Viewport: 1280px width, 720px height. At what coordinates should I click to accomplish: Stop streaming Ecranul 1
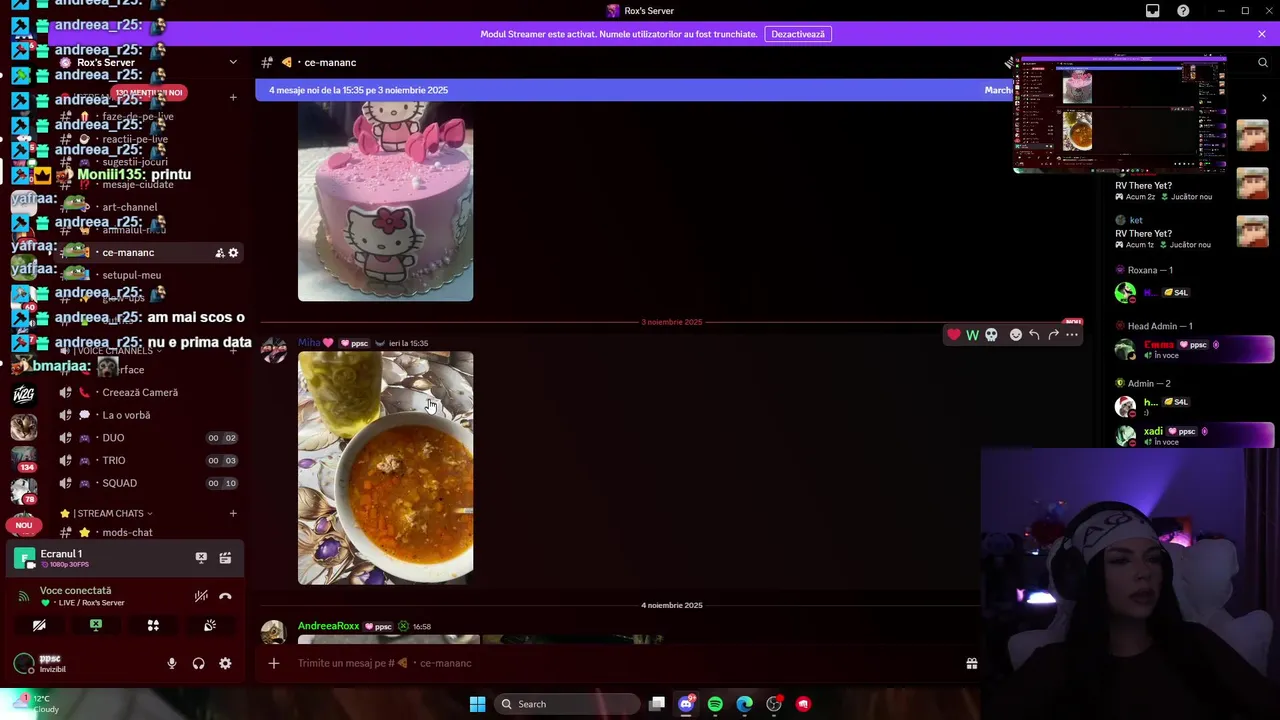[201, 558]
